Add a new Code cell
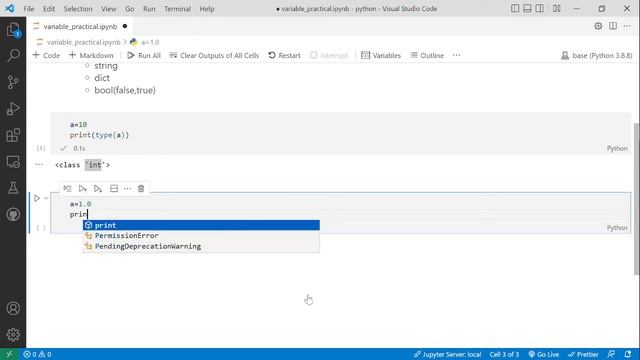 (46, 55)
